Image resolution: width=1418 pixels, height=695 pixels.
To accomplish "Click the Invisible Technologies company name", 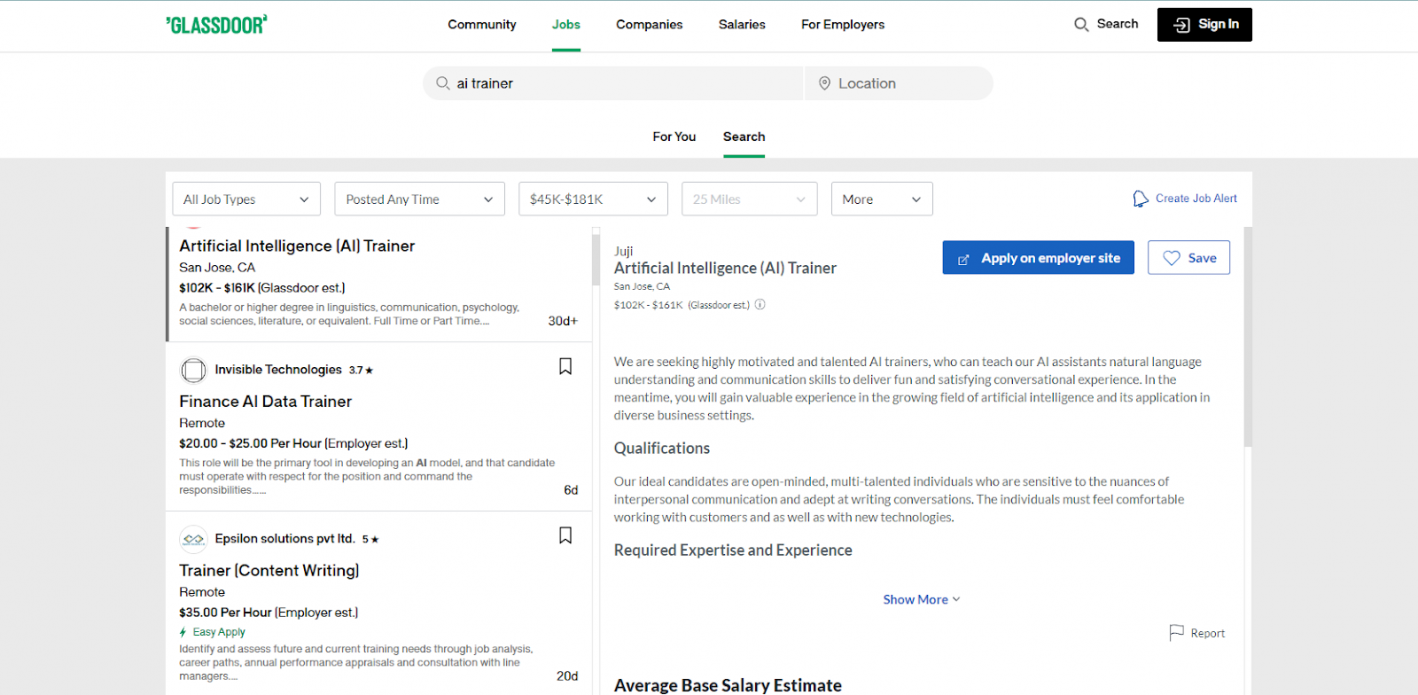I will (x=278, y=370).
